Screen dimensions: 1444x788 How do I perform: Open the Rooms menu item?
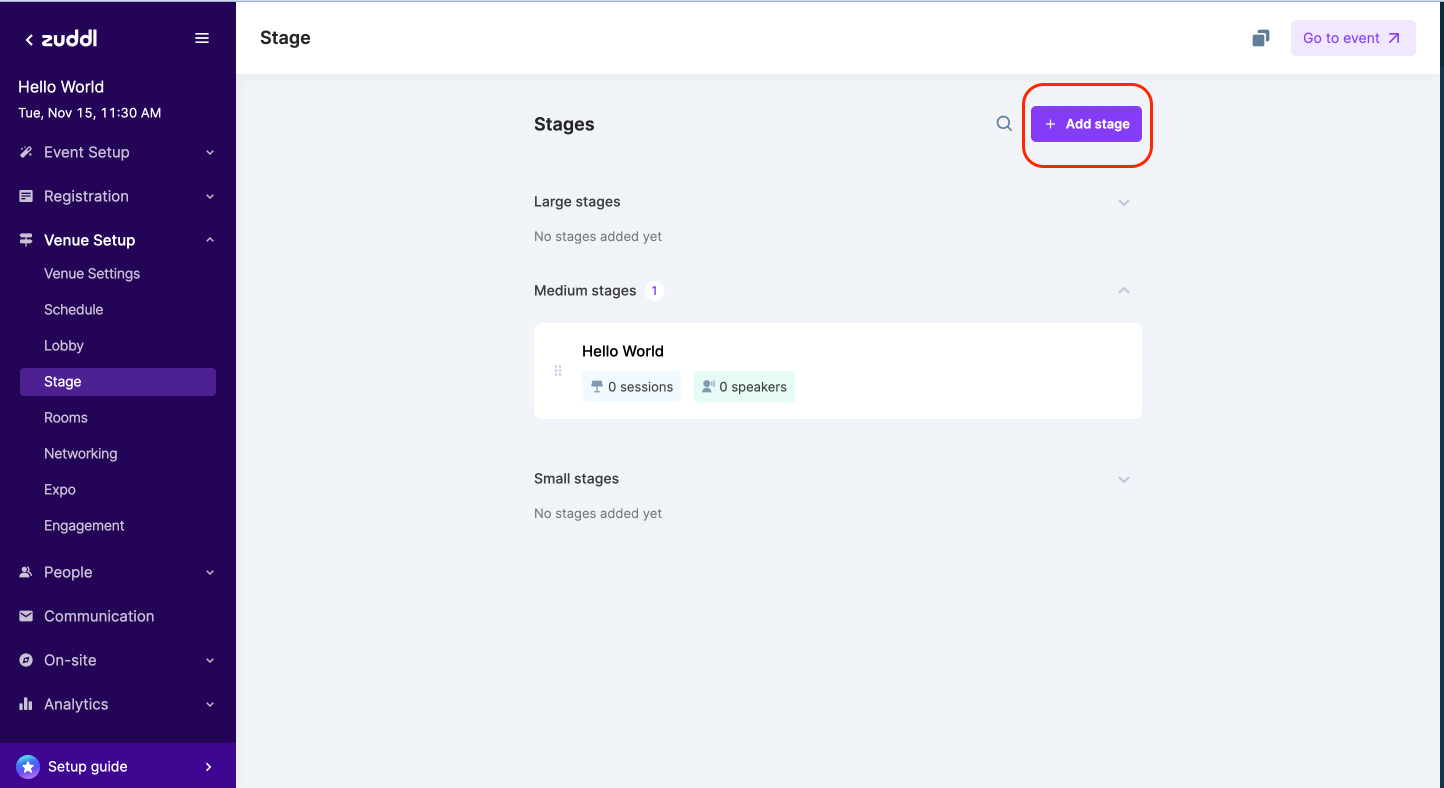point(66,418)
